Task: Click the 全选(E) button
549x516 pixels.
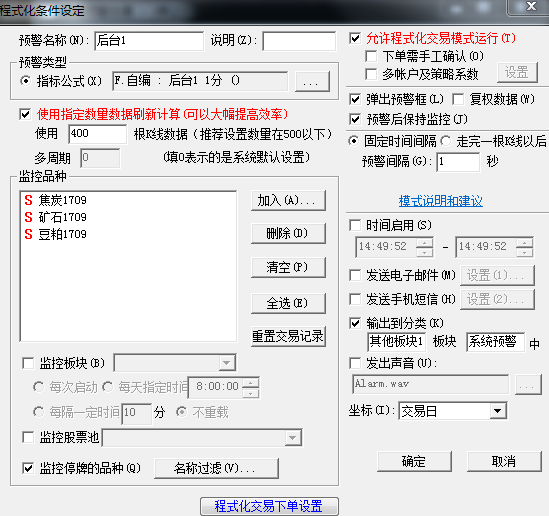Action: [x=288, y=303]
